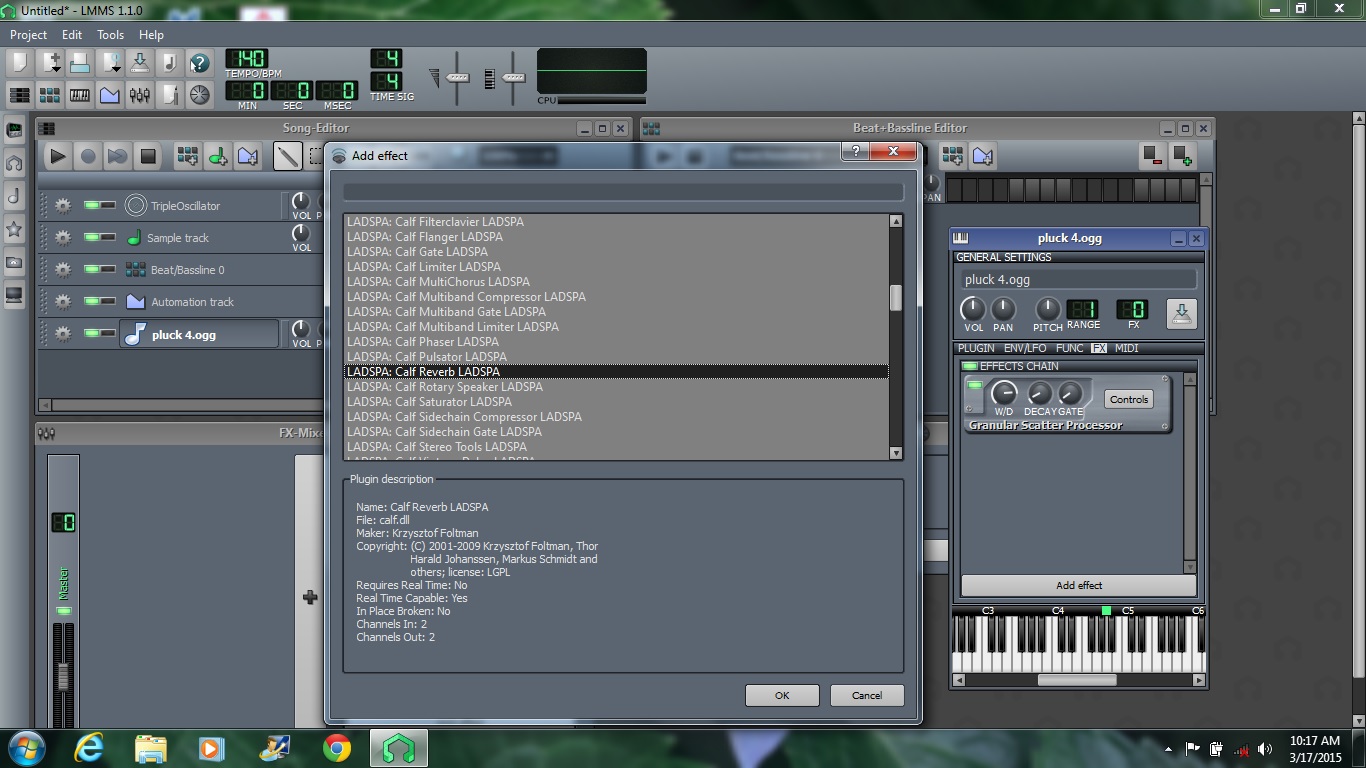The width and height of the screenshot is (1366, 768).
Task: Open Automation track gear menu
Action: point(63,302)
